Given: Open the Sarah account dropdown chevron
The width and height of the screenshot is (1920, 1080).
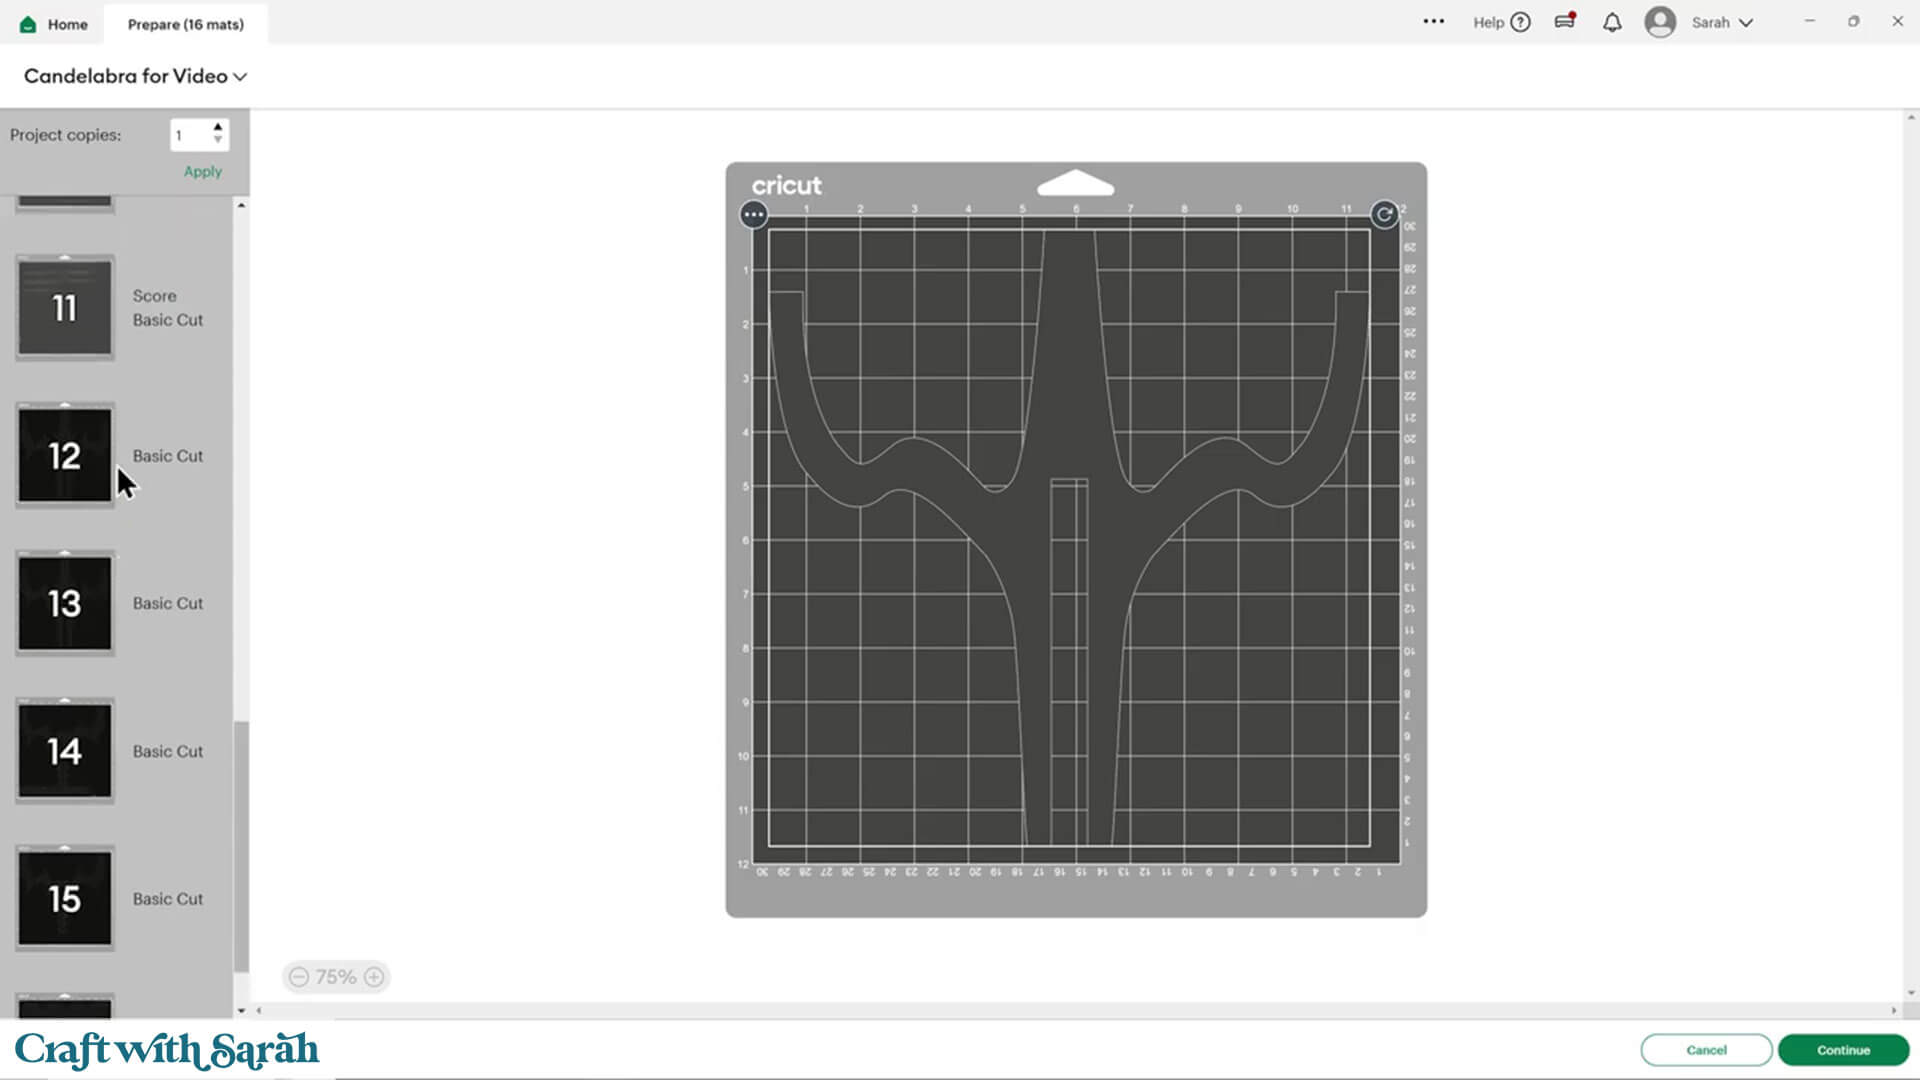Looking at the screenshot, I should [1746, 23].
